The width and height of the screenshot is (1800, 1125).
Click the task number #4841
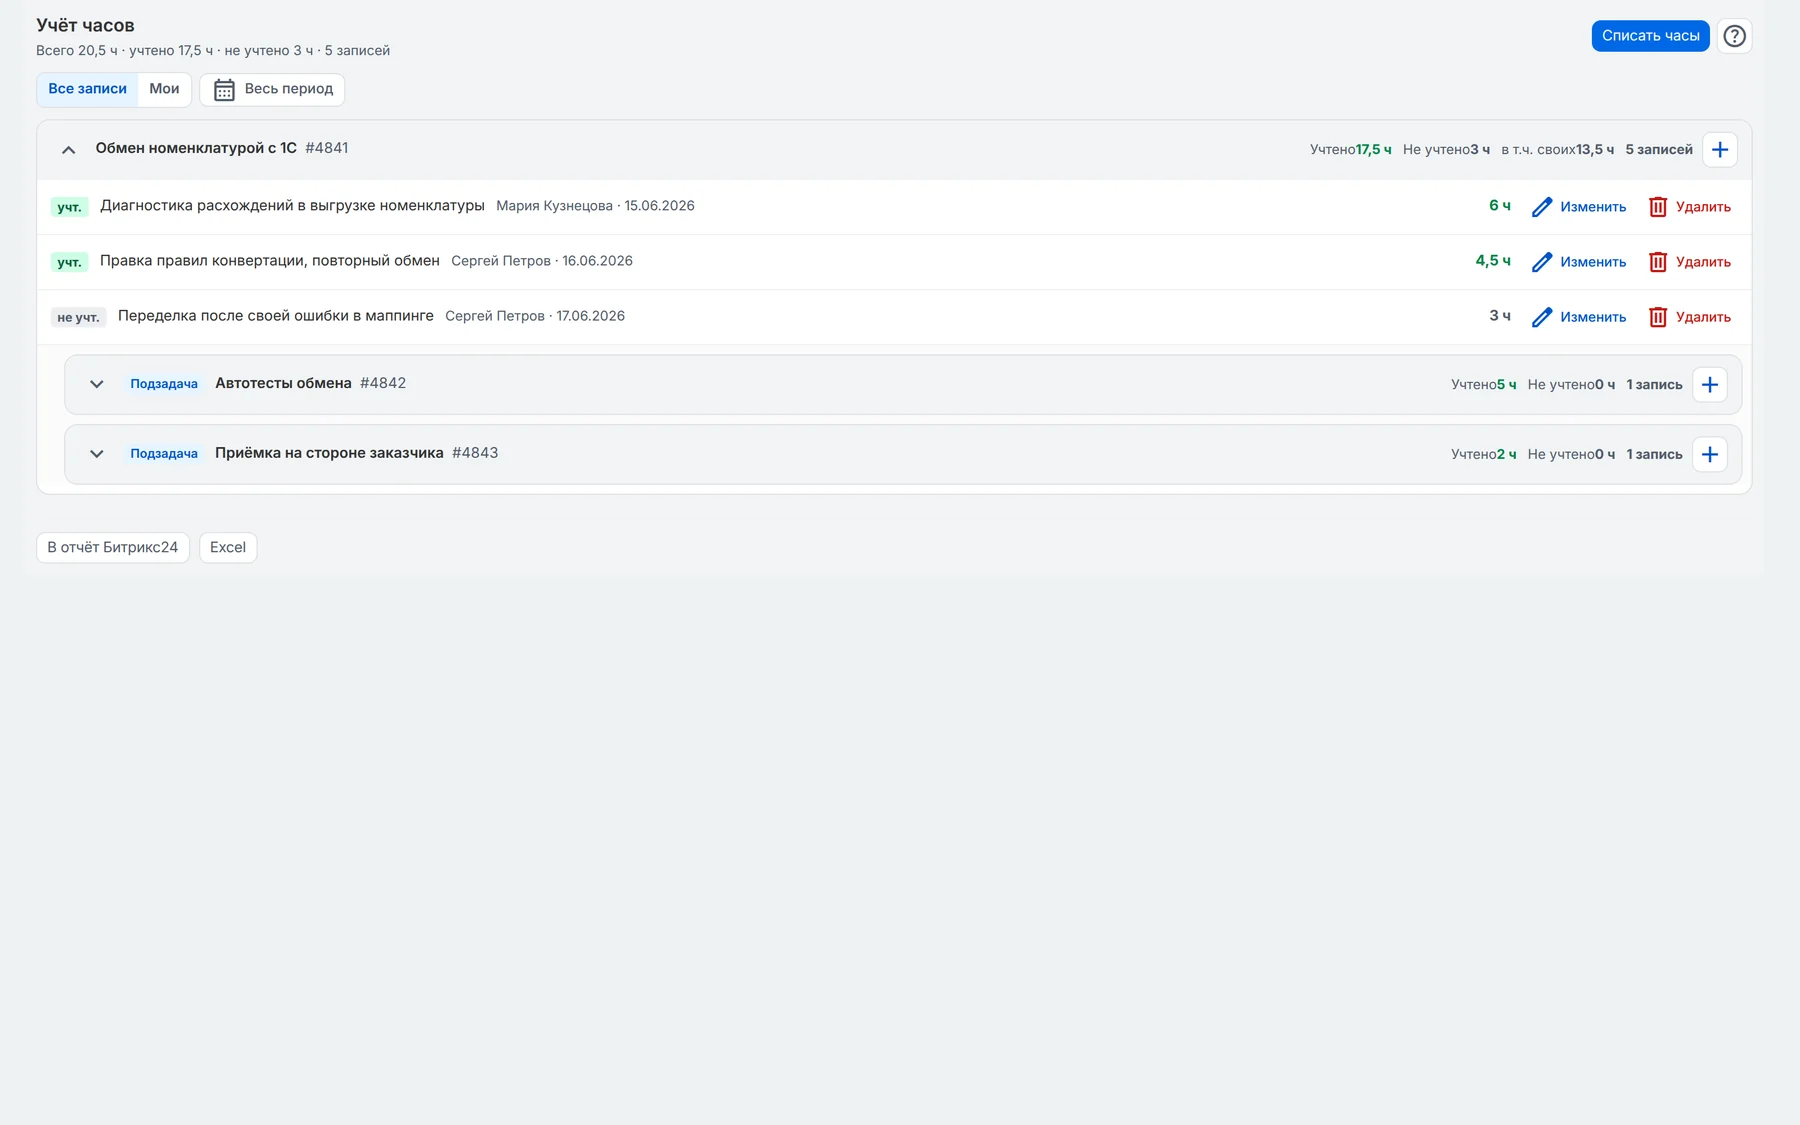point(327,148)
